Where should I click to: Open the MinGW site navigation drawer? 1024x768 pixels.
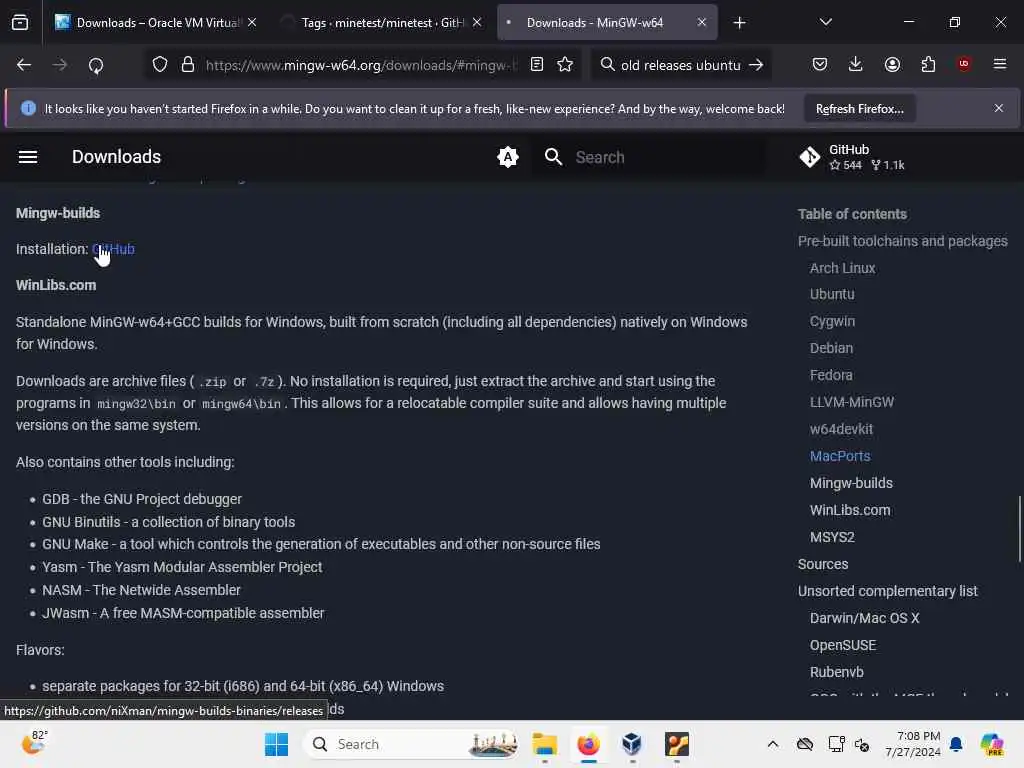[x=28, y=157]
